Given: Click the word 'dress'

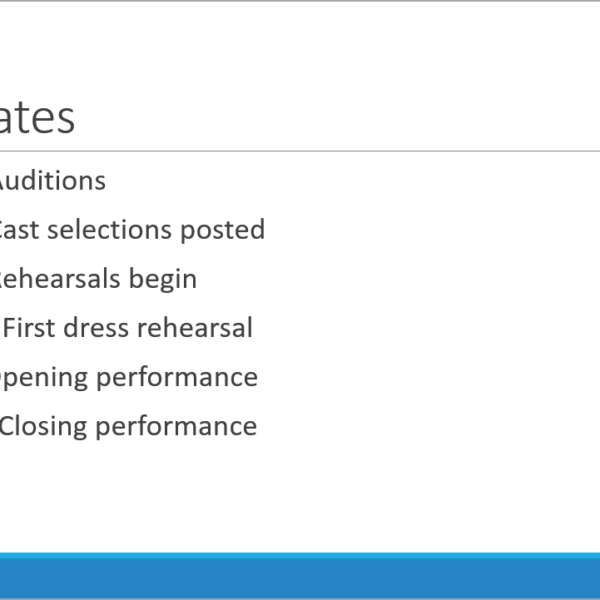Looking at the screenshot, I should (96, 328).
